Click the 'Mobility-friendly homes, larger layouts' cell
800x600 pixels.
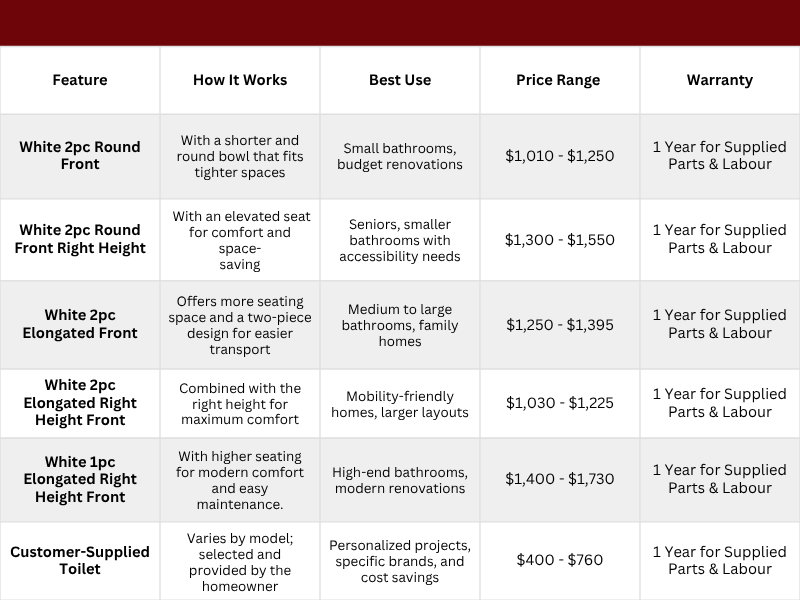pos(400,404)
